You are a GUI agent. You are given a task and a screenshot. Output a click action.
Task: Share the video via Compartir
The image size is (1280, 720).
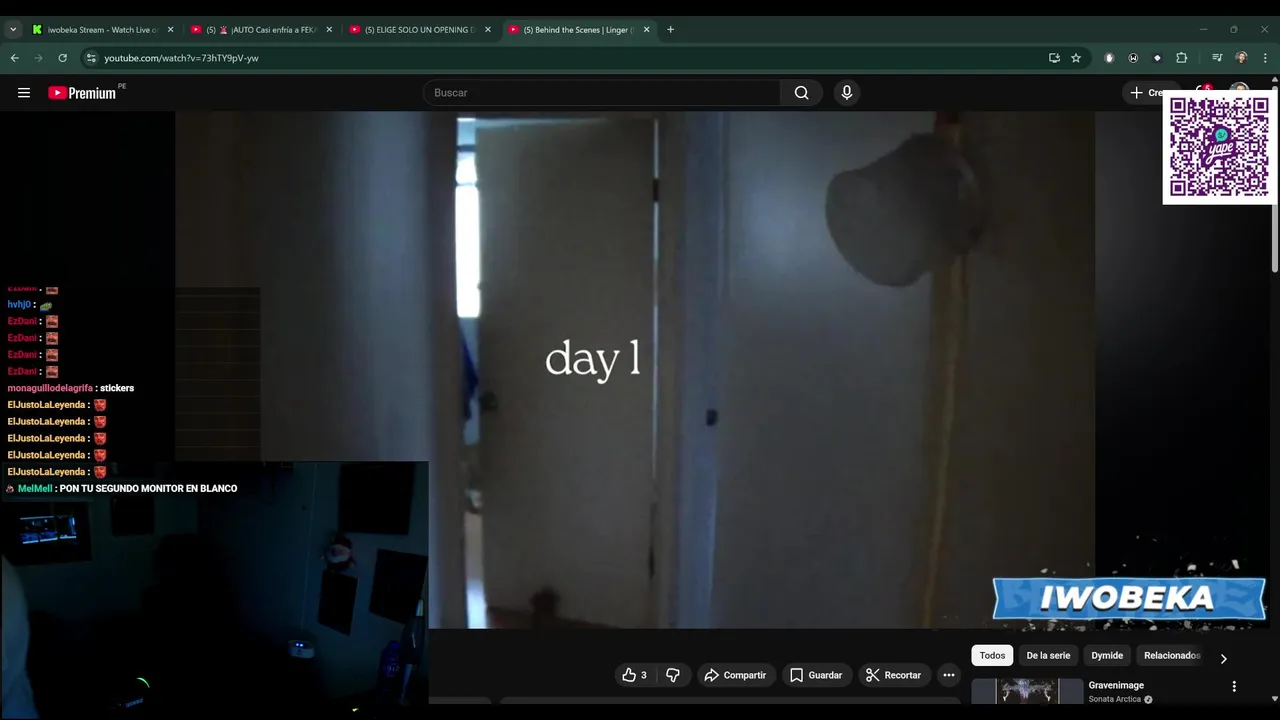(x=735, y=675)
